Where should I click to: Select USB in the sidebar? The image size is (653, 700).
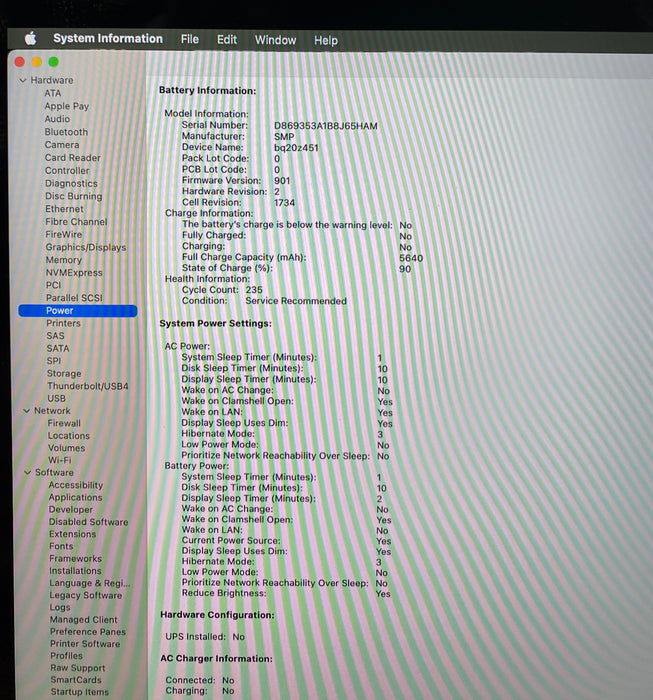point(56,398)
